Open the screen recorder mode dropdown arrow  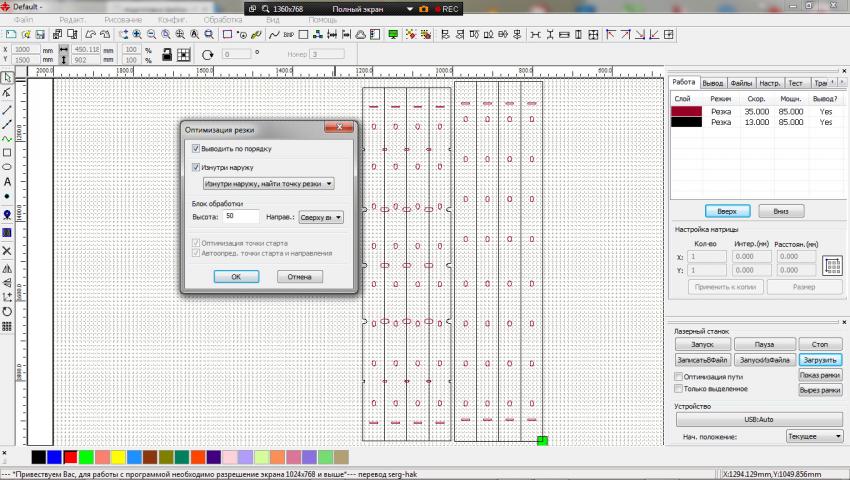click(x=410, y=9)
